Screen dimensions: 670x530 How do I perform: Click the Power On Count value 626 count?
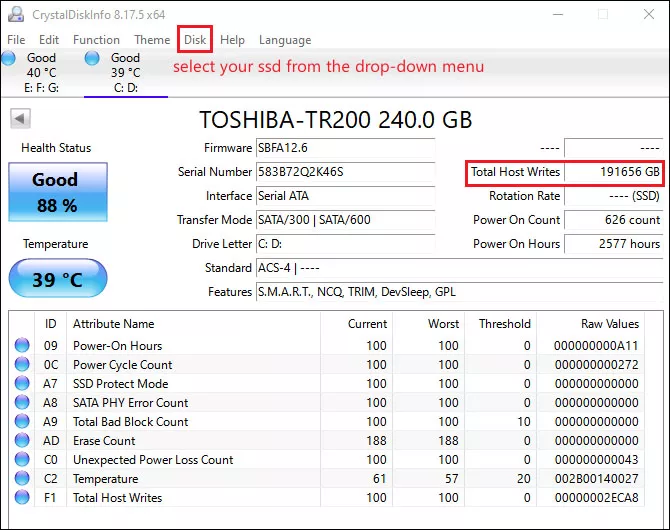pyautogui.click(x=614, y=220)
